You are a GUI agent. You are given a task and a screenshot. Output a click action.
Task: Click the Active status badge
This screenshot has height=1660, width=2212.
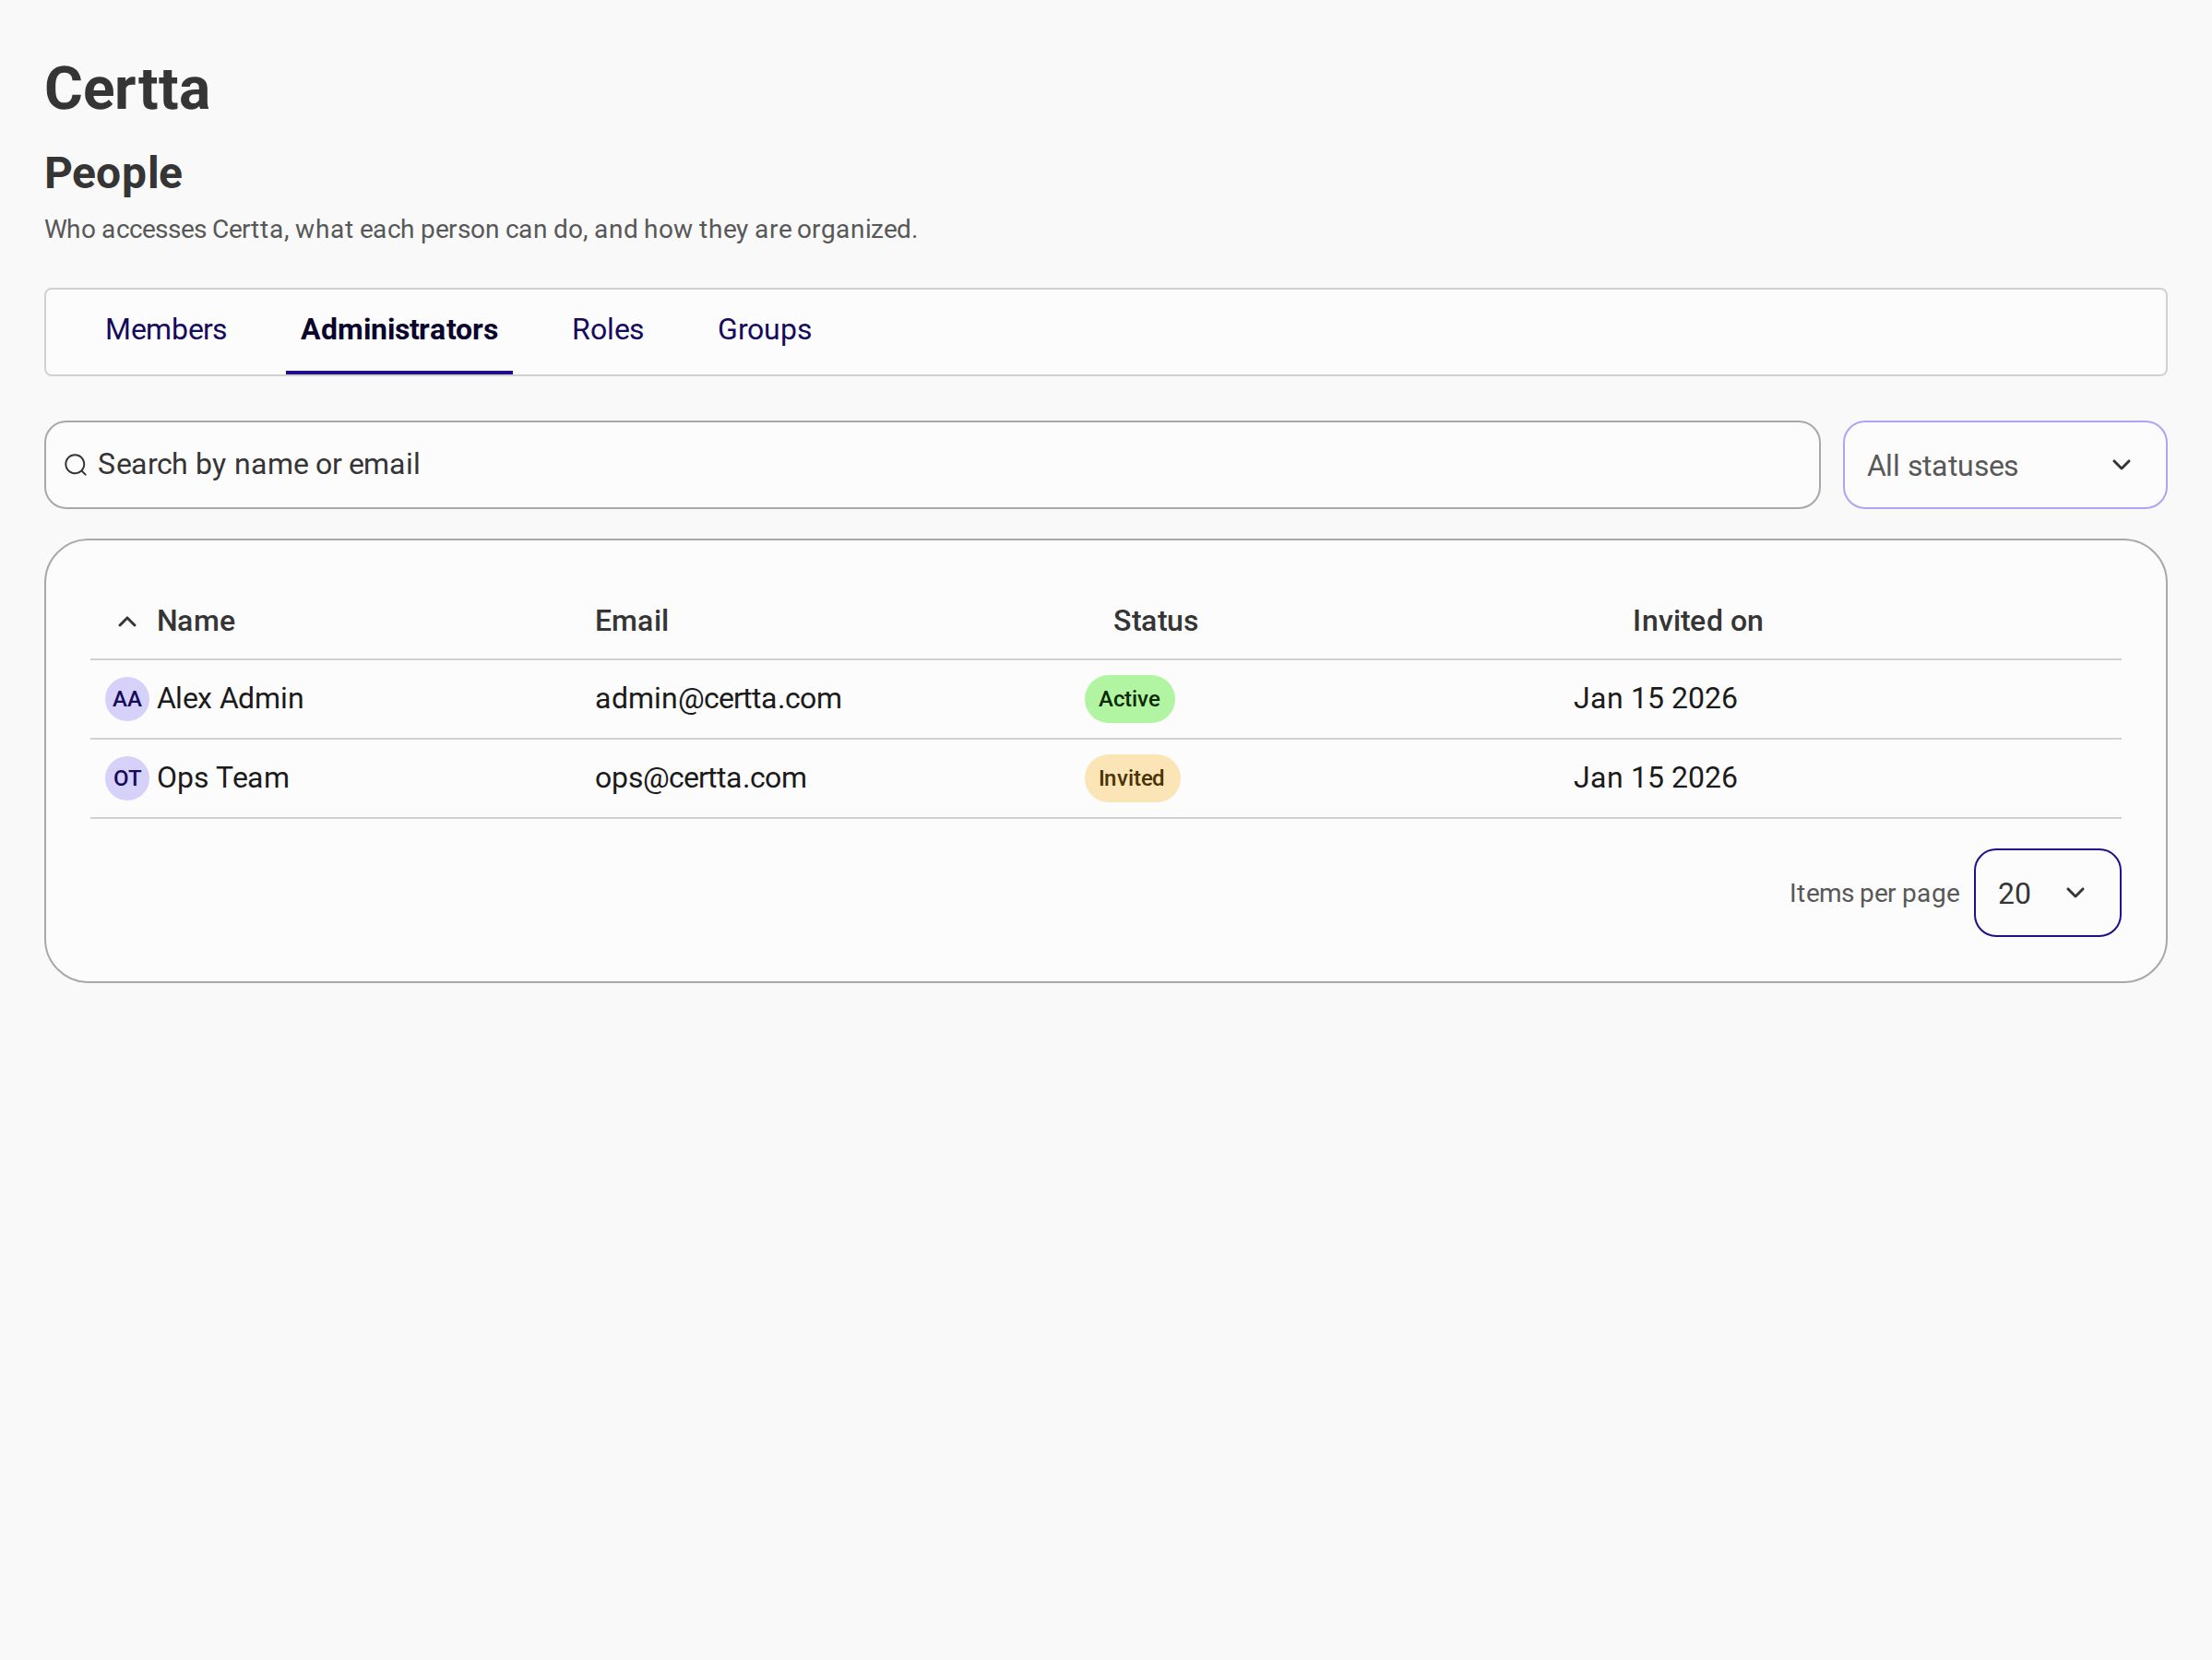[1129, 699]
